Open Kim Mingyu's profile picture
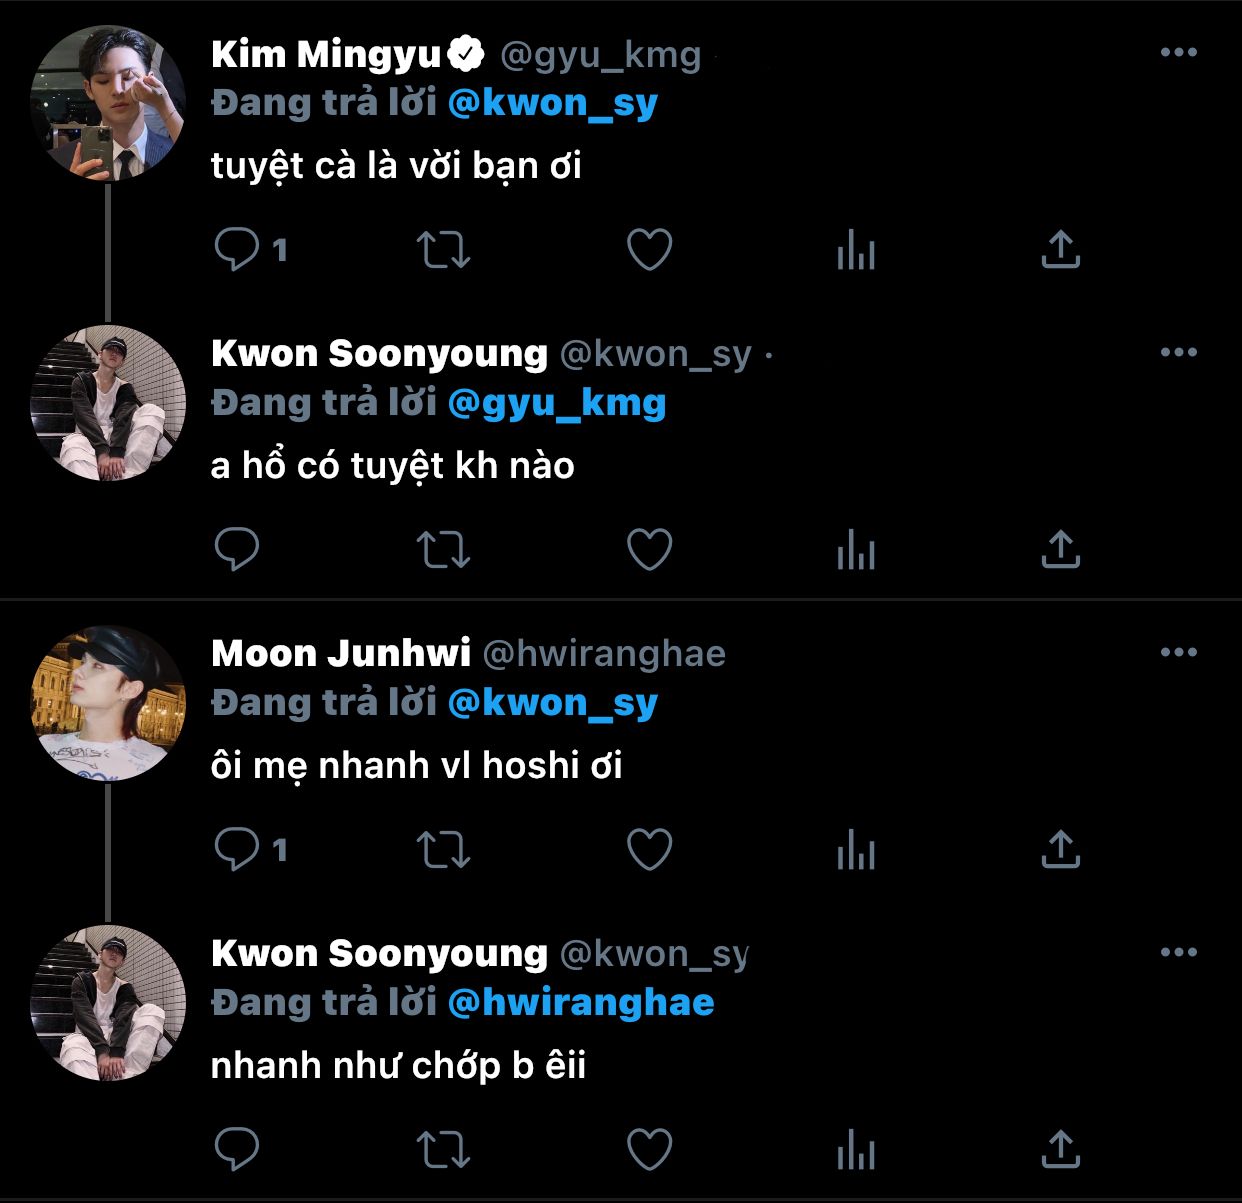 (x=108, y=103)
